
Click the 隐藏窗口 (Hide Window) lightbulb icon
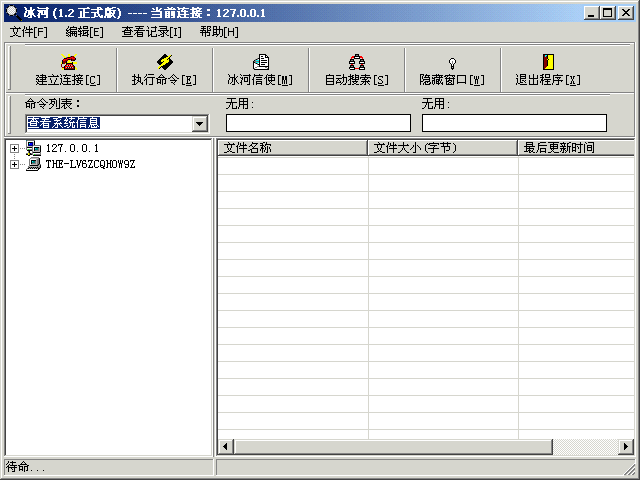coord(452,63)
